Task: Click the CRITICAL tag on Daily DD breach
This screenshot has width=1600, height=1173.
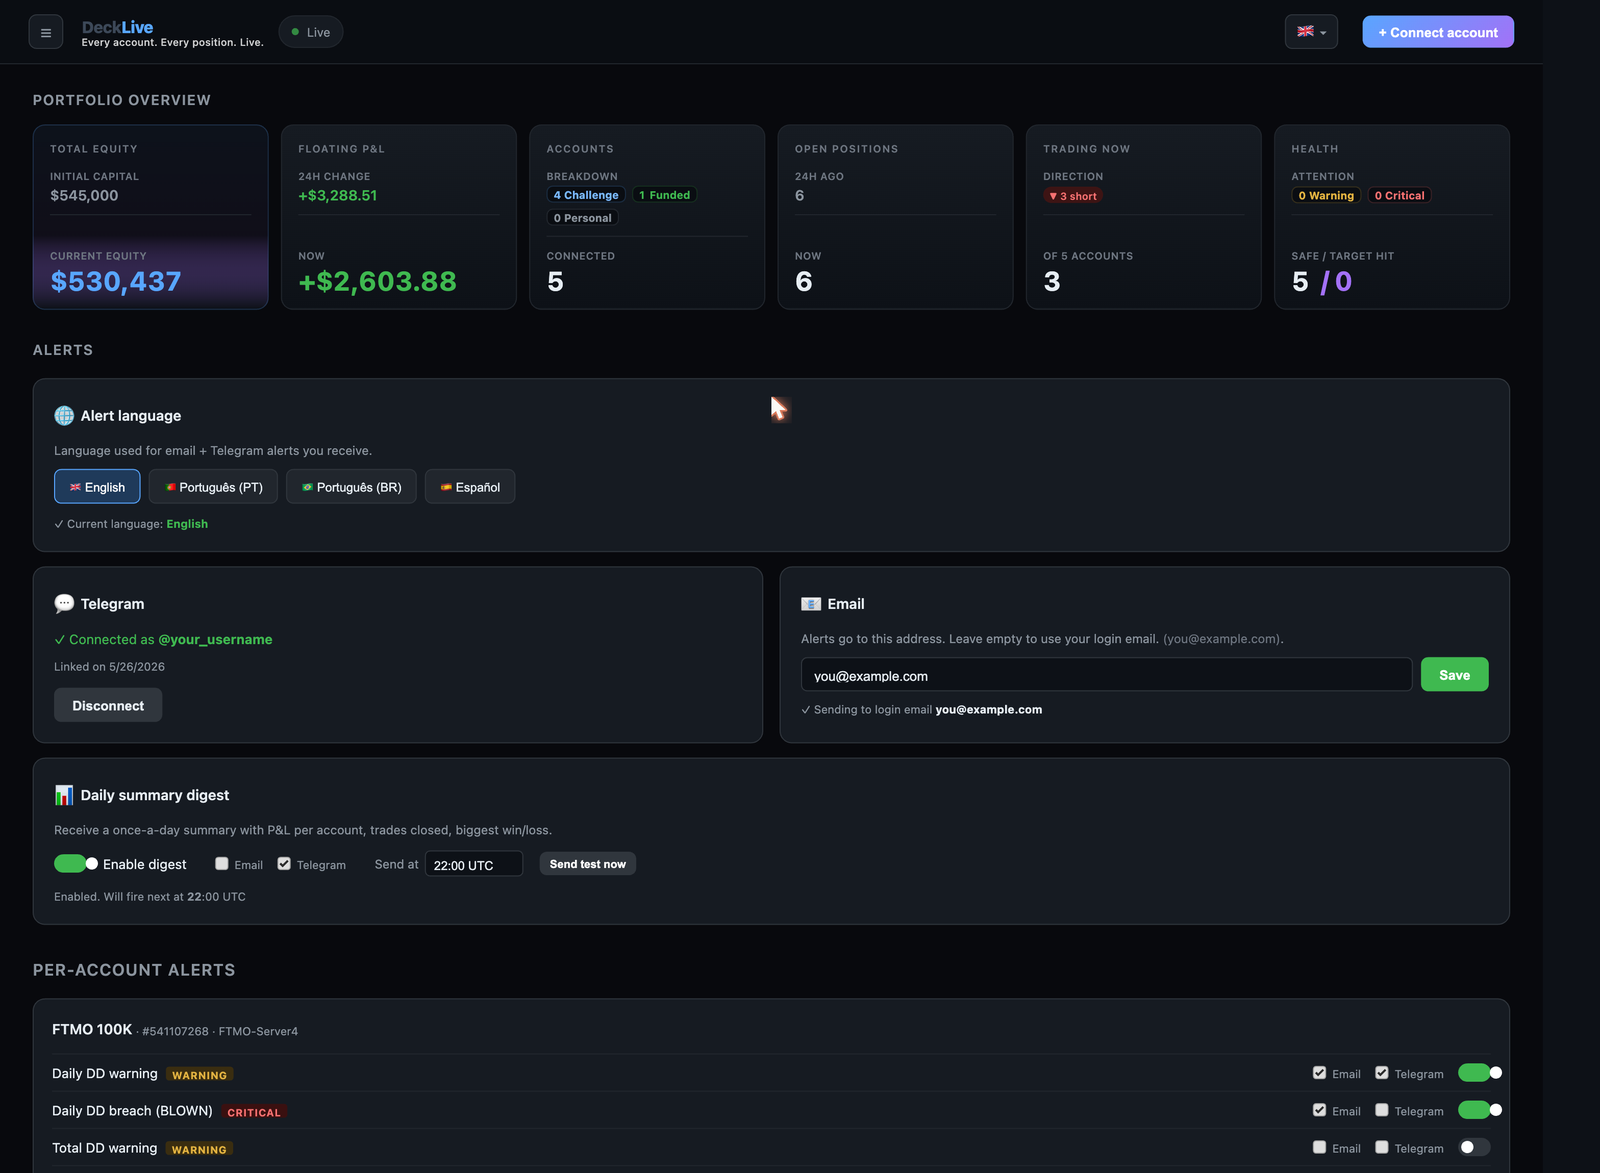Action: point(254,1112)
